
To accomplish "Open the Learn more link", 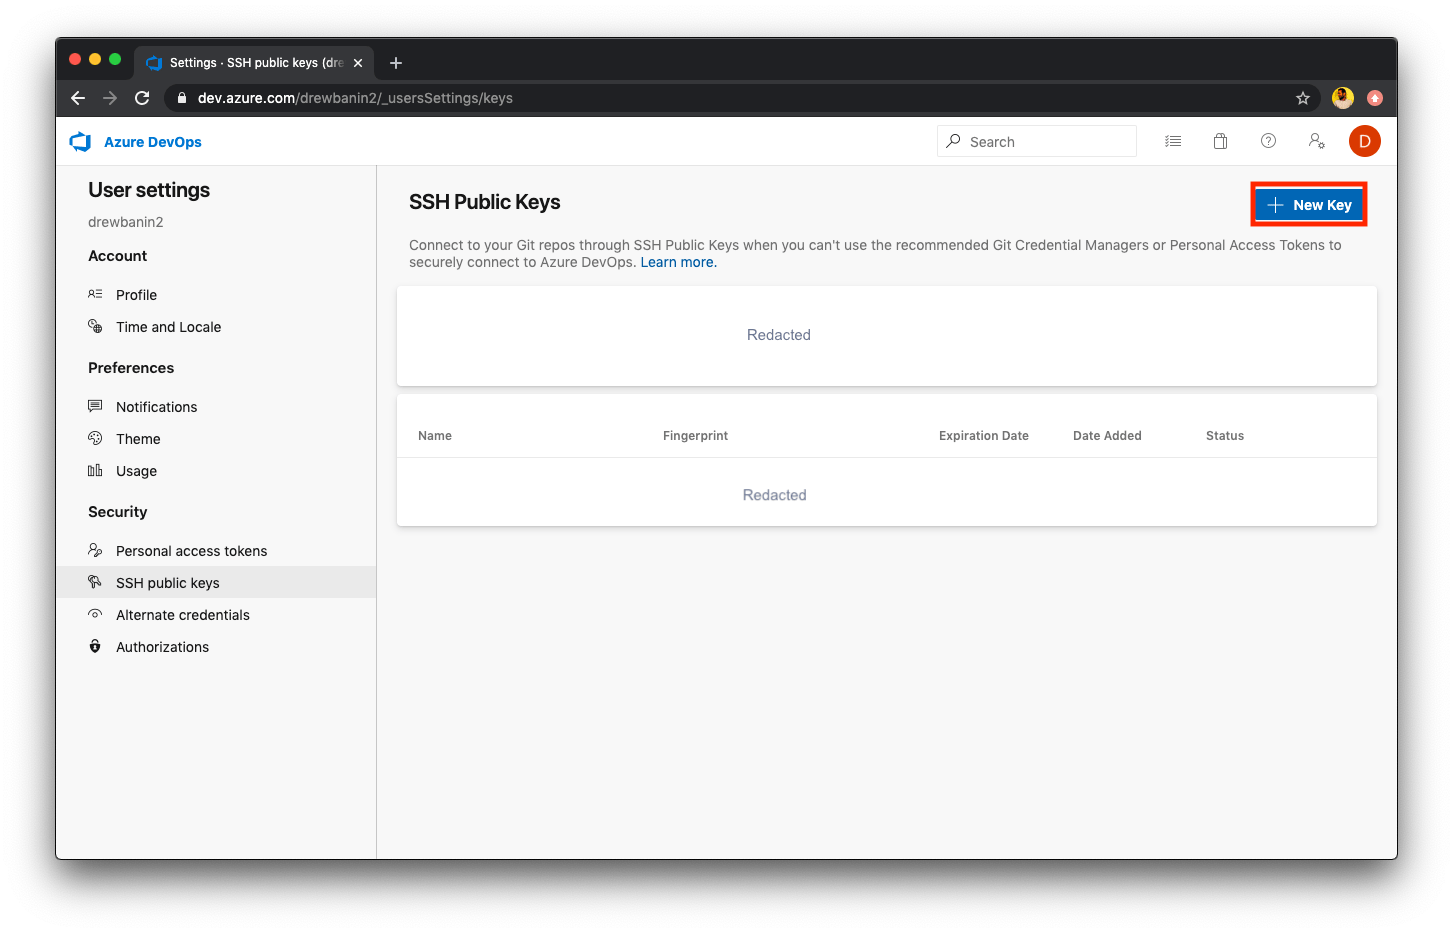I will [x=677, y=262].
